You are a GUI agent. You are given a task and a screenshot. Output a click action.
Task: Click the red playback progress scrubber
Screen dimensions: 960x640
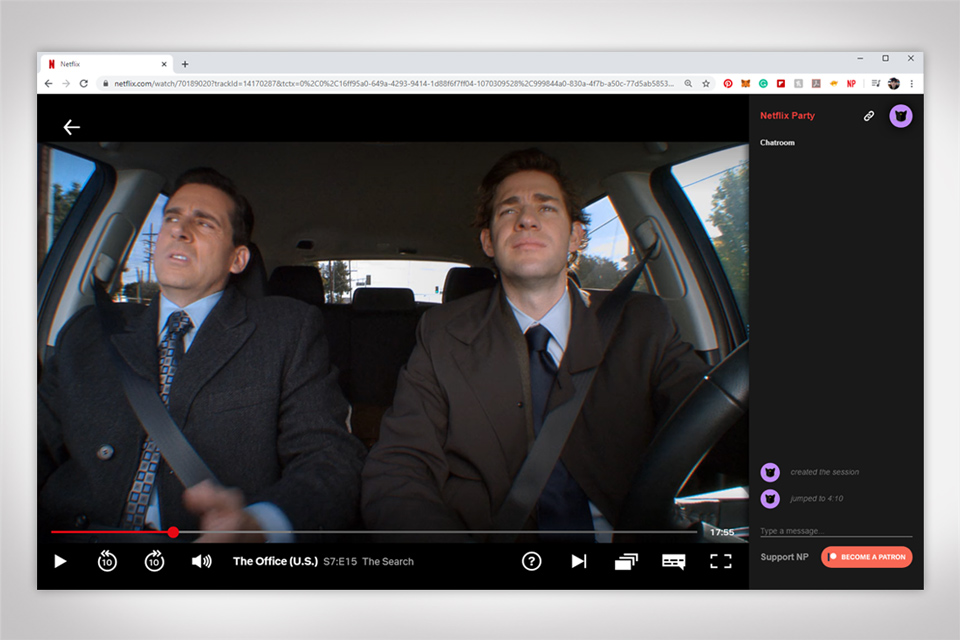[x=173, y=532]
